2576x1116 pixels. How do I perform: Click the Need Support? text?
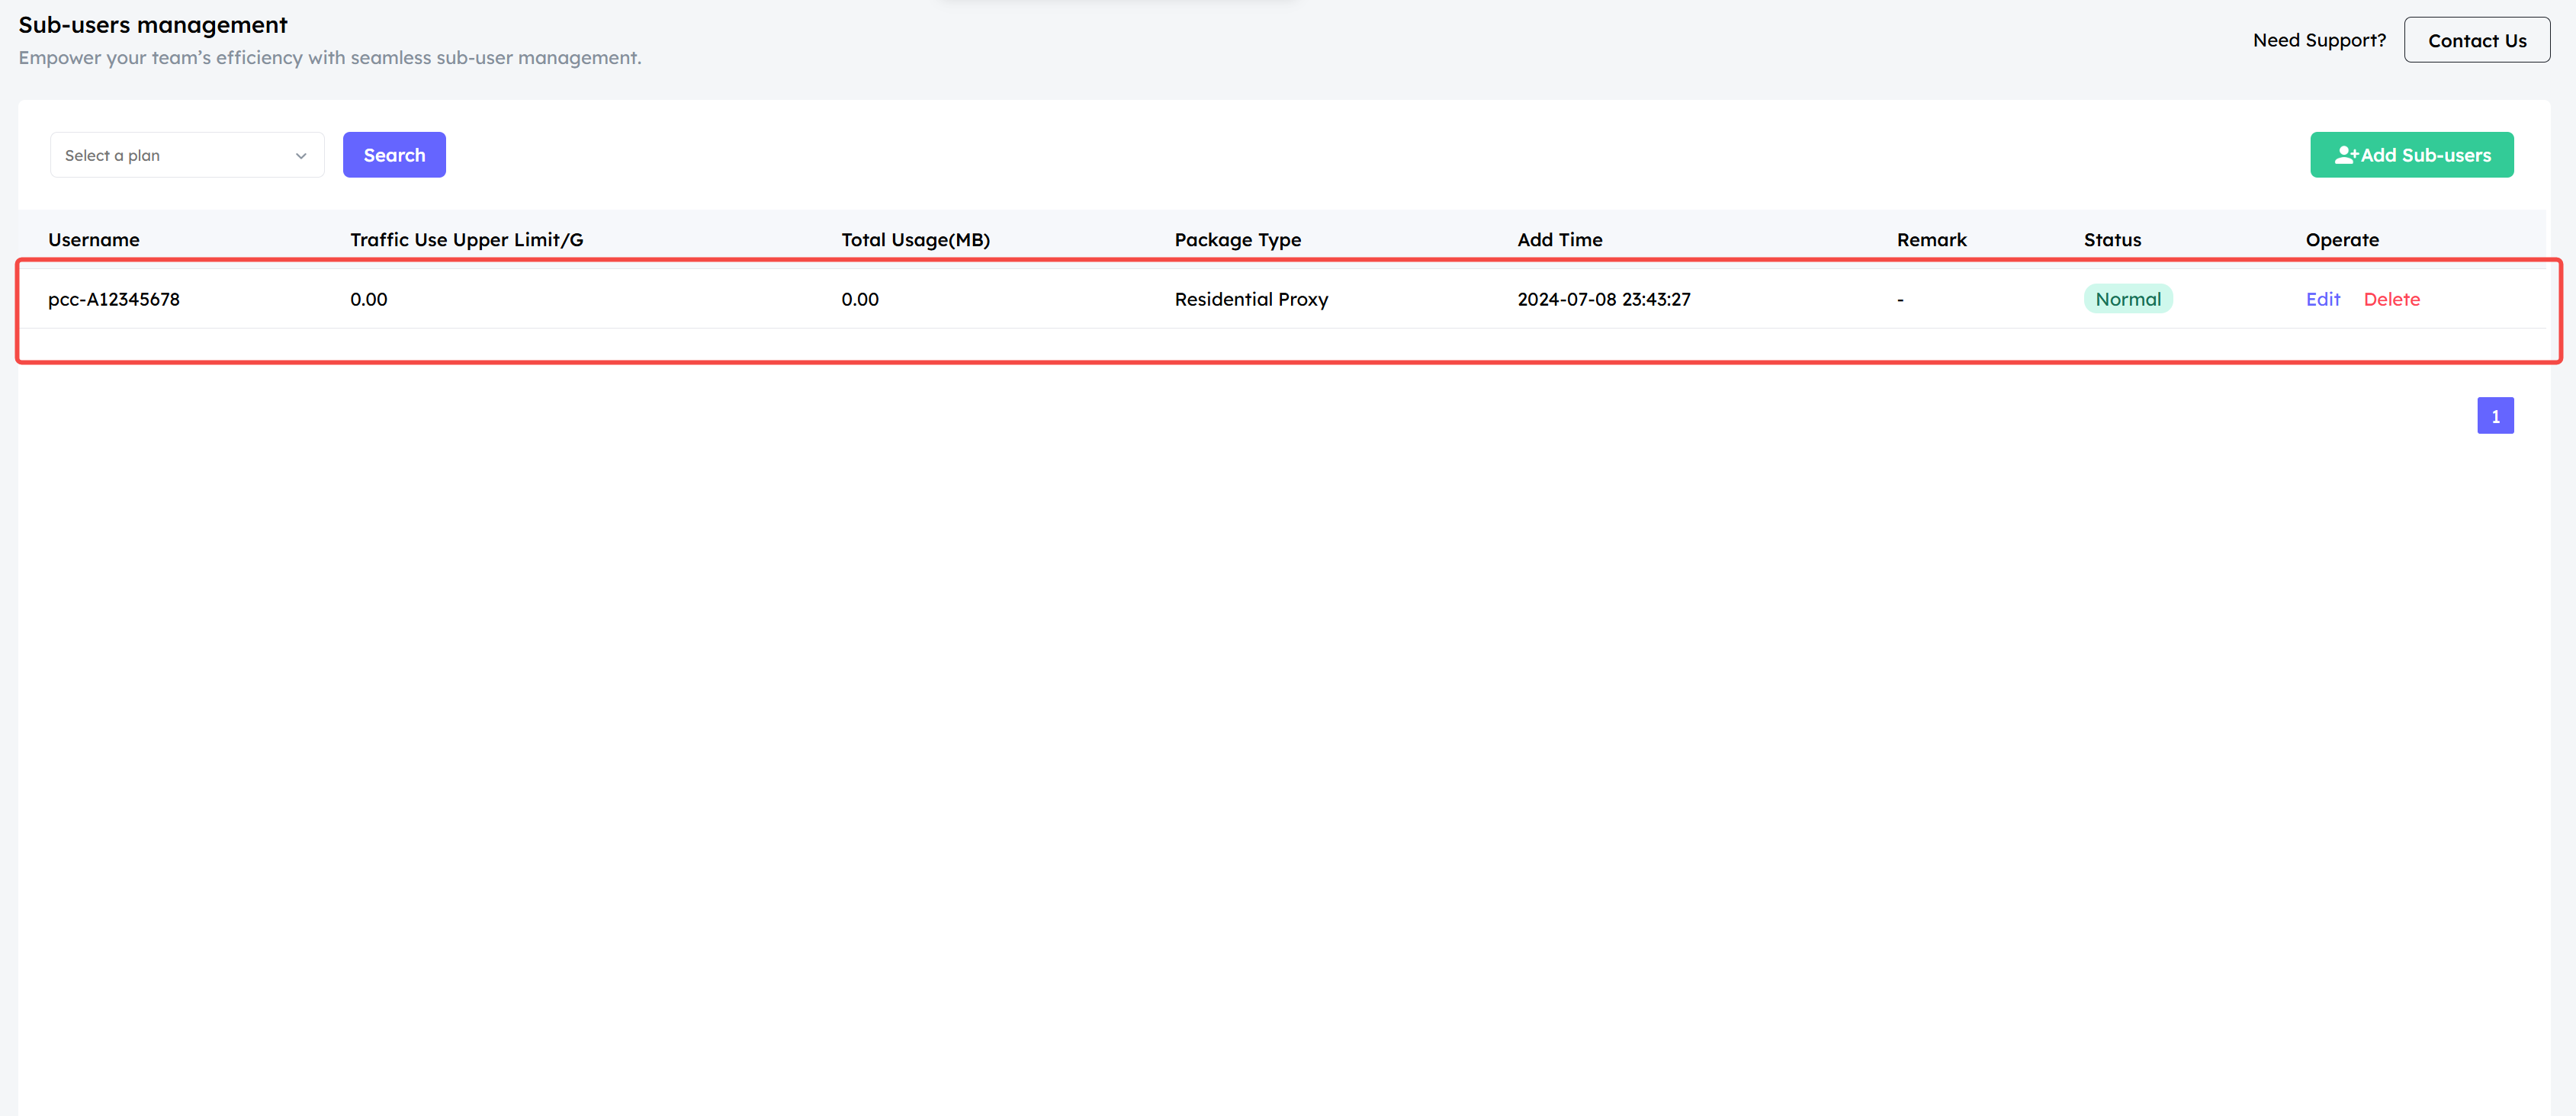[2319, 40]
